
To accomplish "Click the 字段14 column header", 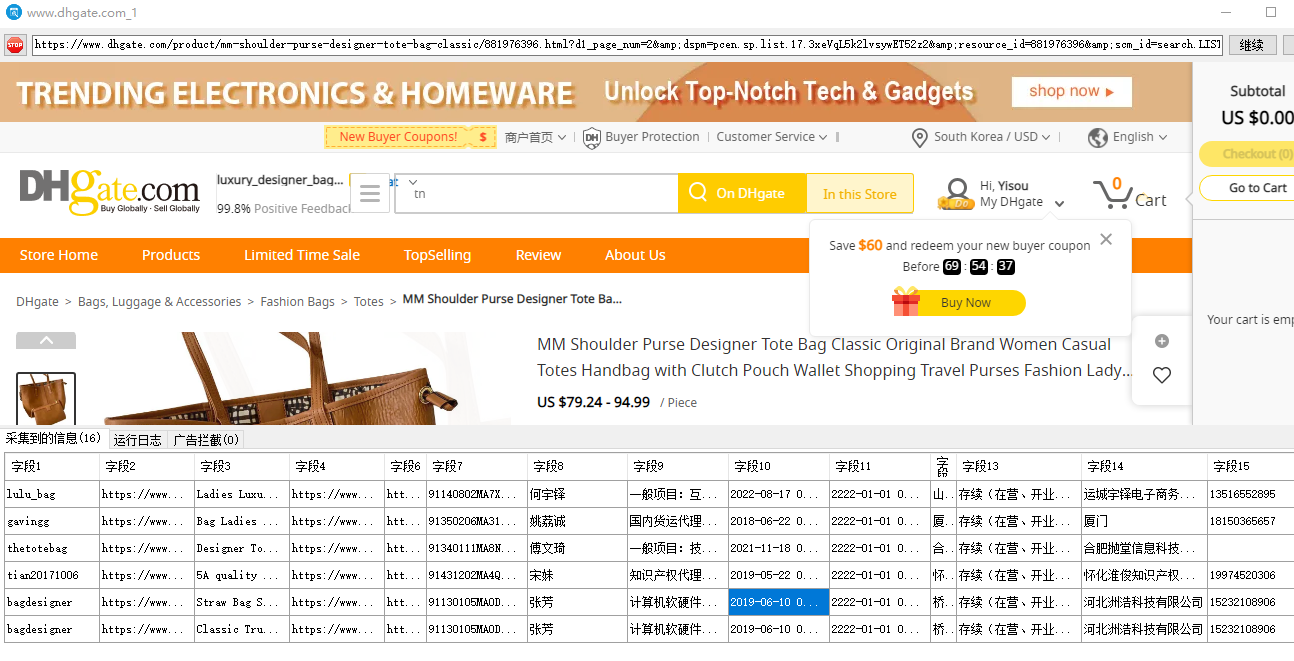I will coord(1144,467).
